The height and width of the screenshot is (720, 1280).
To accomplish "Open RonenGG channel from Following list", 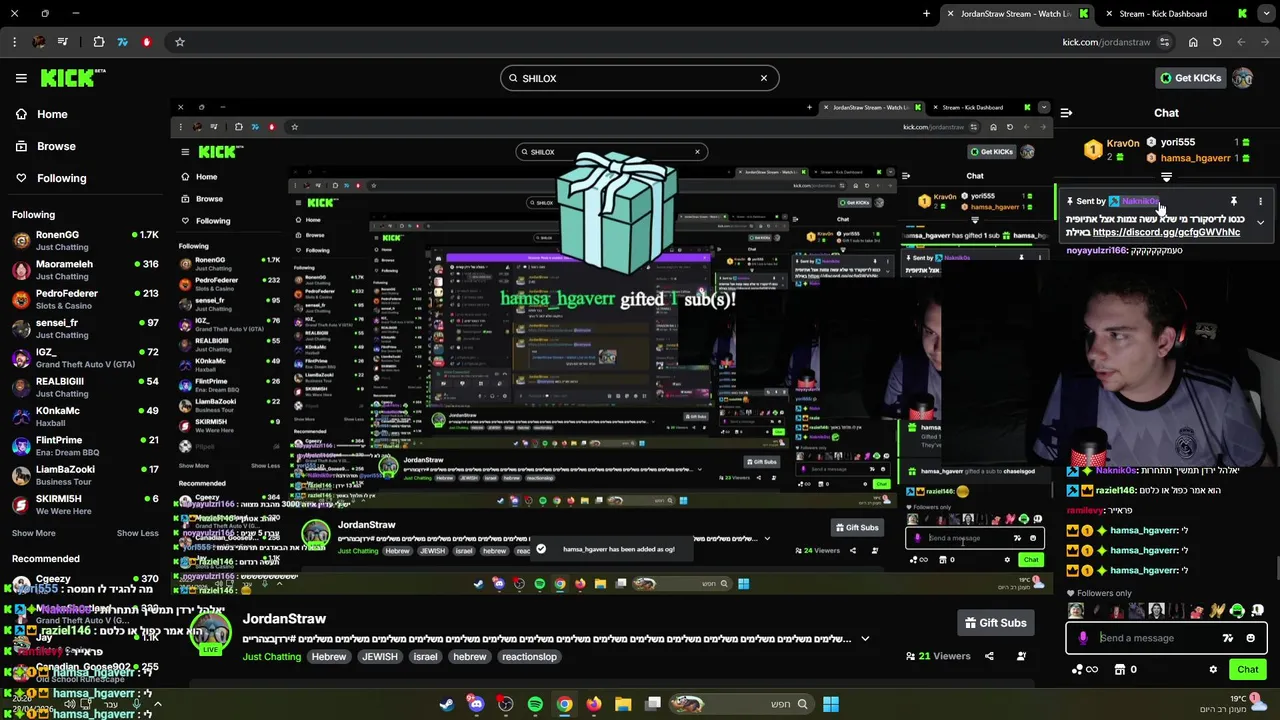I will click(x=85, y=240).
